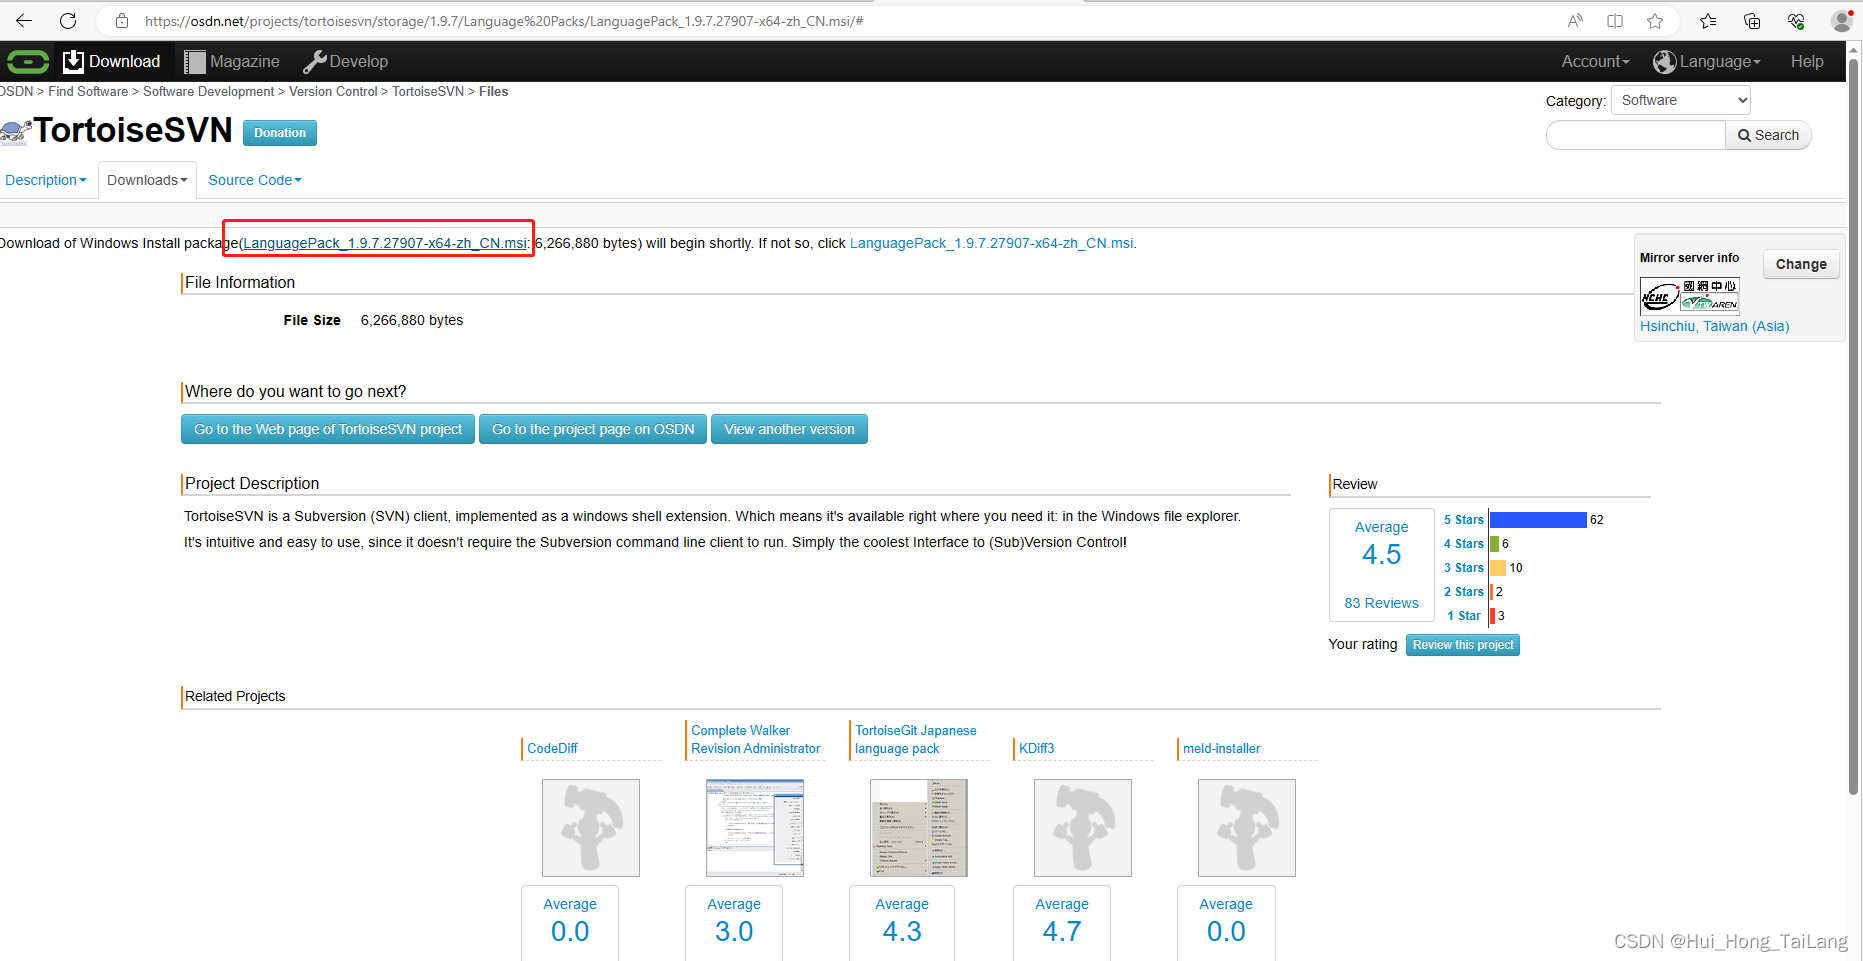Image resolution: width=1863 pixels, height=961 pixels.
Task: Reload the page with refresh icon
Action: 68,20
